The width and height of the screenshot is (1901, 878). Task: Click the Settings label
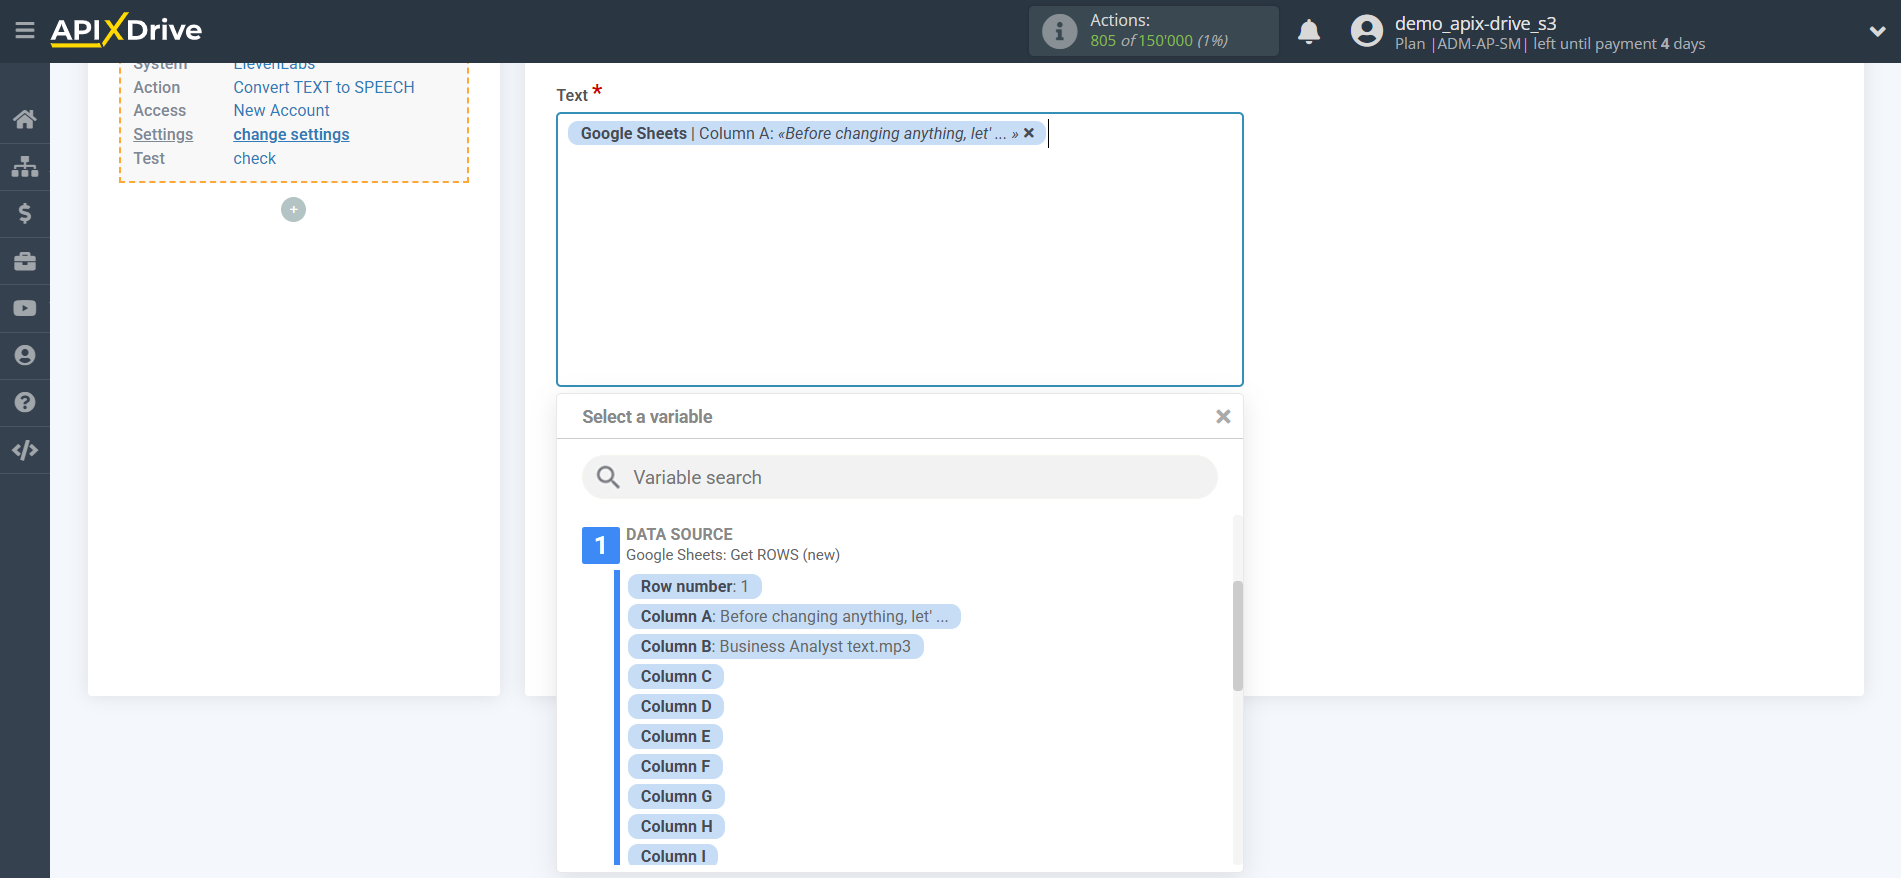click(x=163, y=134)
